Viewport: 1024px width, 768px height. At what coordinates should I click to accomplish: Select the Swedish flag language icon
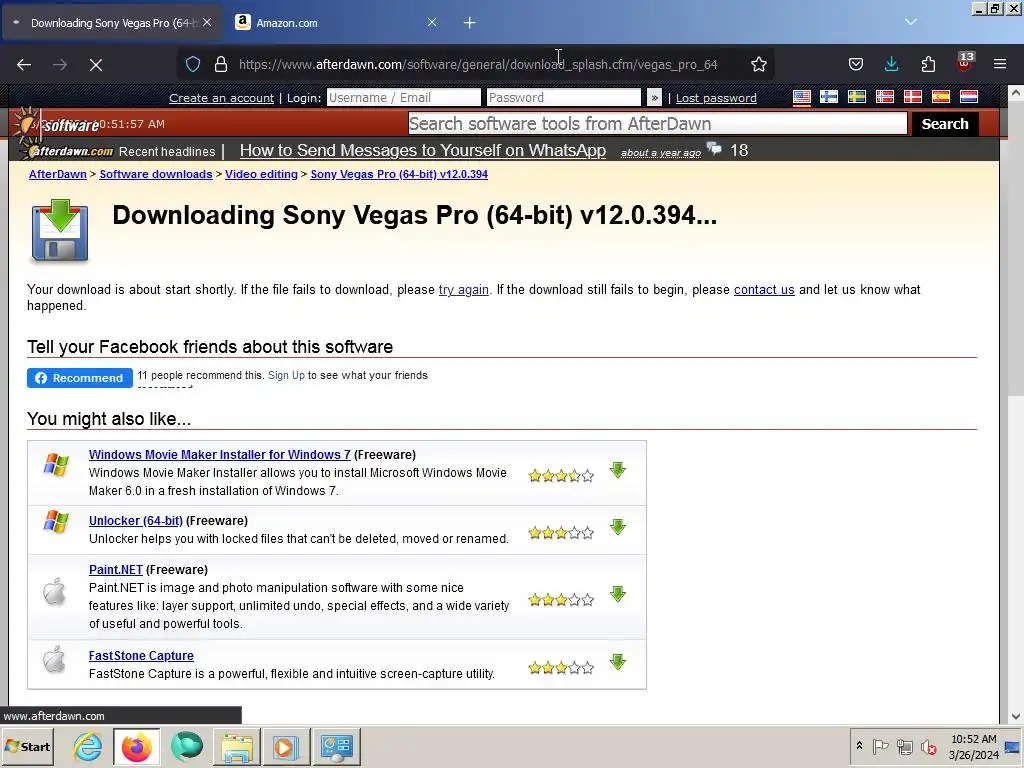point(857,97)
